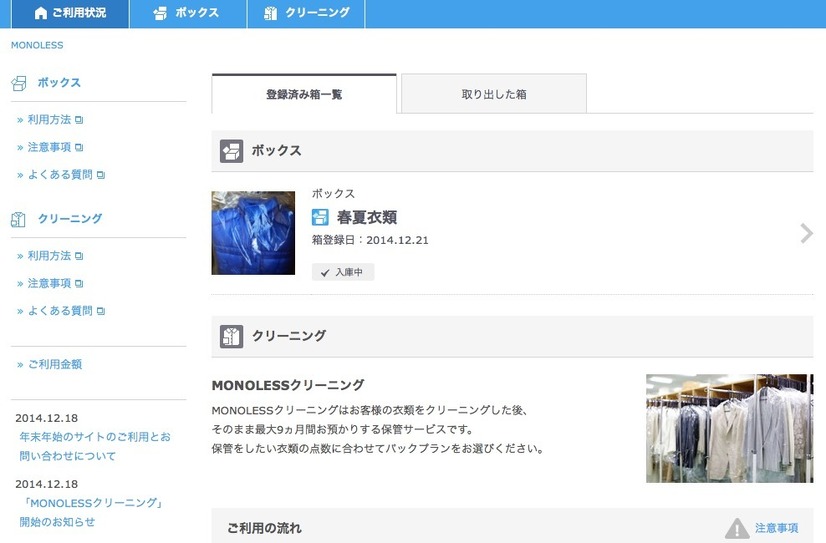The image size is (826, 543).
Task: Open news MONOLESSクリーニング開始のお知らせ
Action: [91, 512]
